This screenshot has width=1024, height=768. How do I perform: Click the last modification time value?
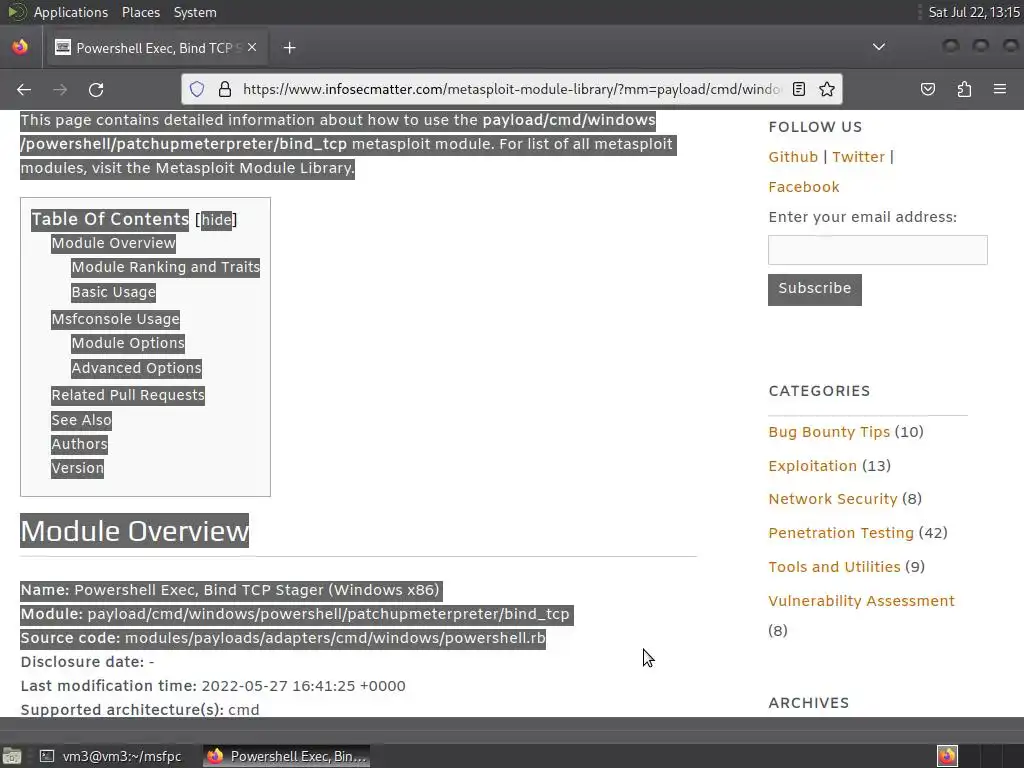[x=304, y=686]
